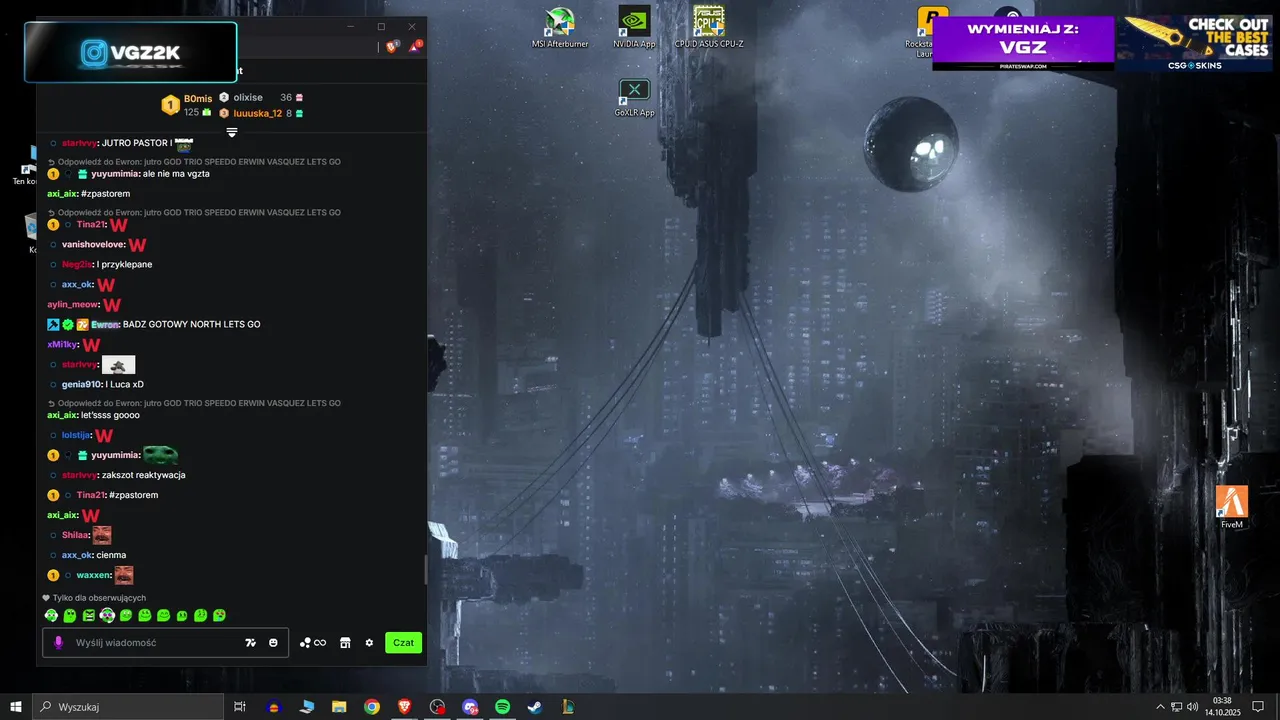Focus the Wyszukaj taskbar search box
The width and height of the screenshot is (1280, 720).
(128, 707)
